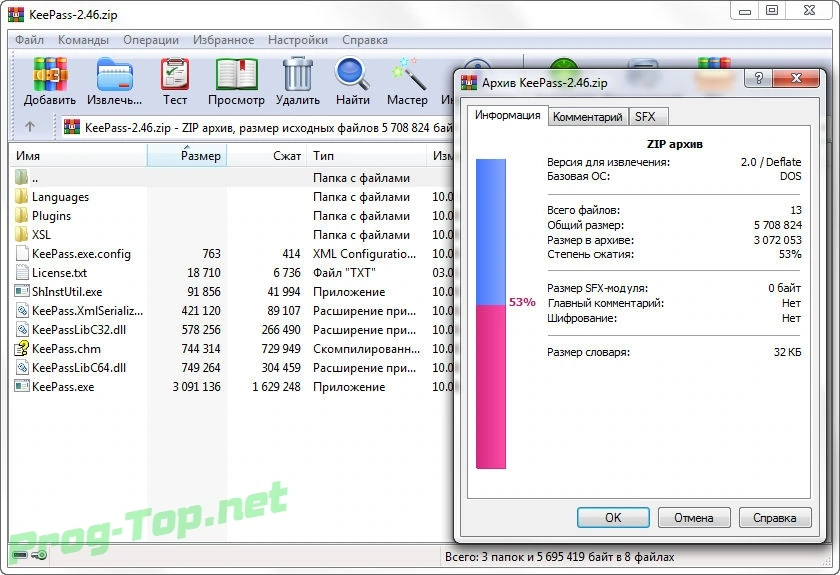Click the KeePassLibC32.dll file icon
This screenshot has height=575, width=840.
[22, 330]
